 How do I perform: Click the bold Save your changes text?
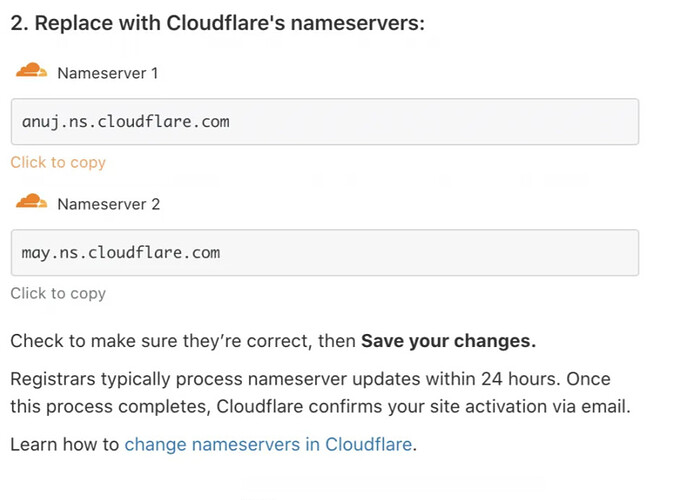tap(448, 341)
